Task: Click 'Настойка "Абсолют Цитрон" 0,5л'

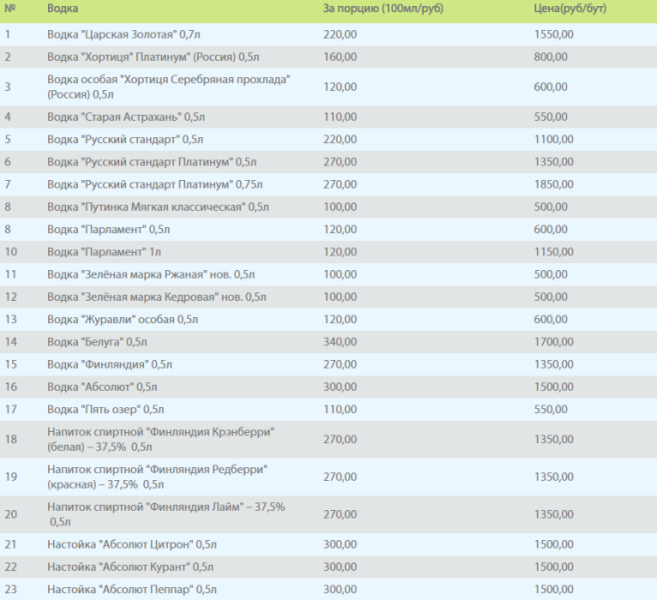Action: 132,545
